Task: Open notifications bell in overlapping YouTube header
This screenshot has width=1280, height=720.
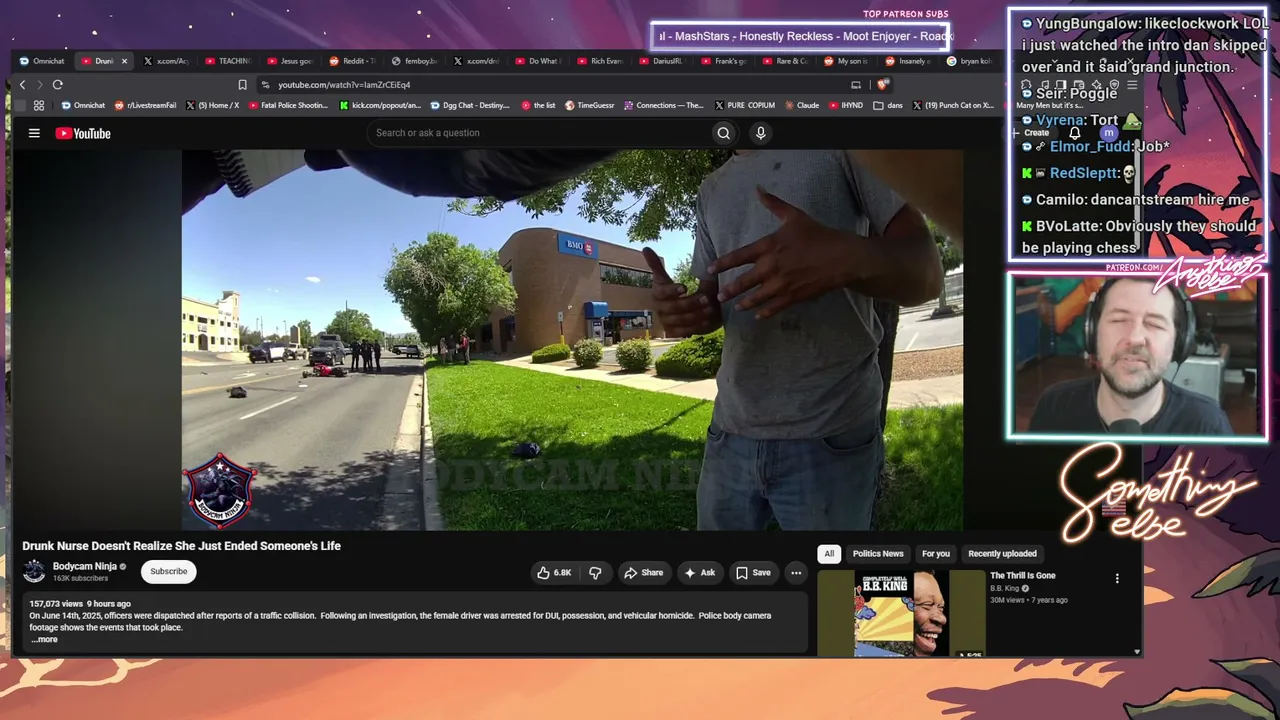Action: pos(1075,133)
